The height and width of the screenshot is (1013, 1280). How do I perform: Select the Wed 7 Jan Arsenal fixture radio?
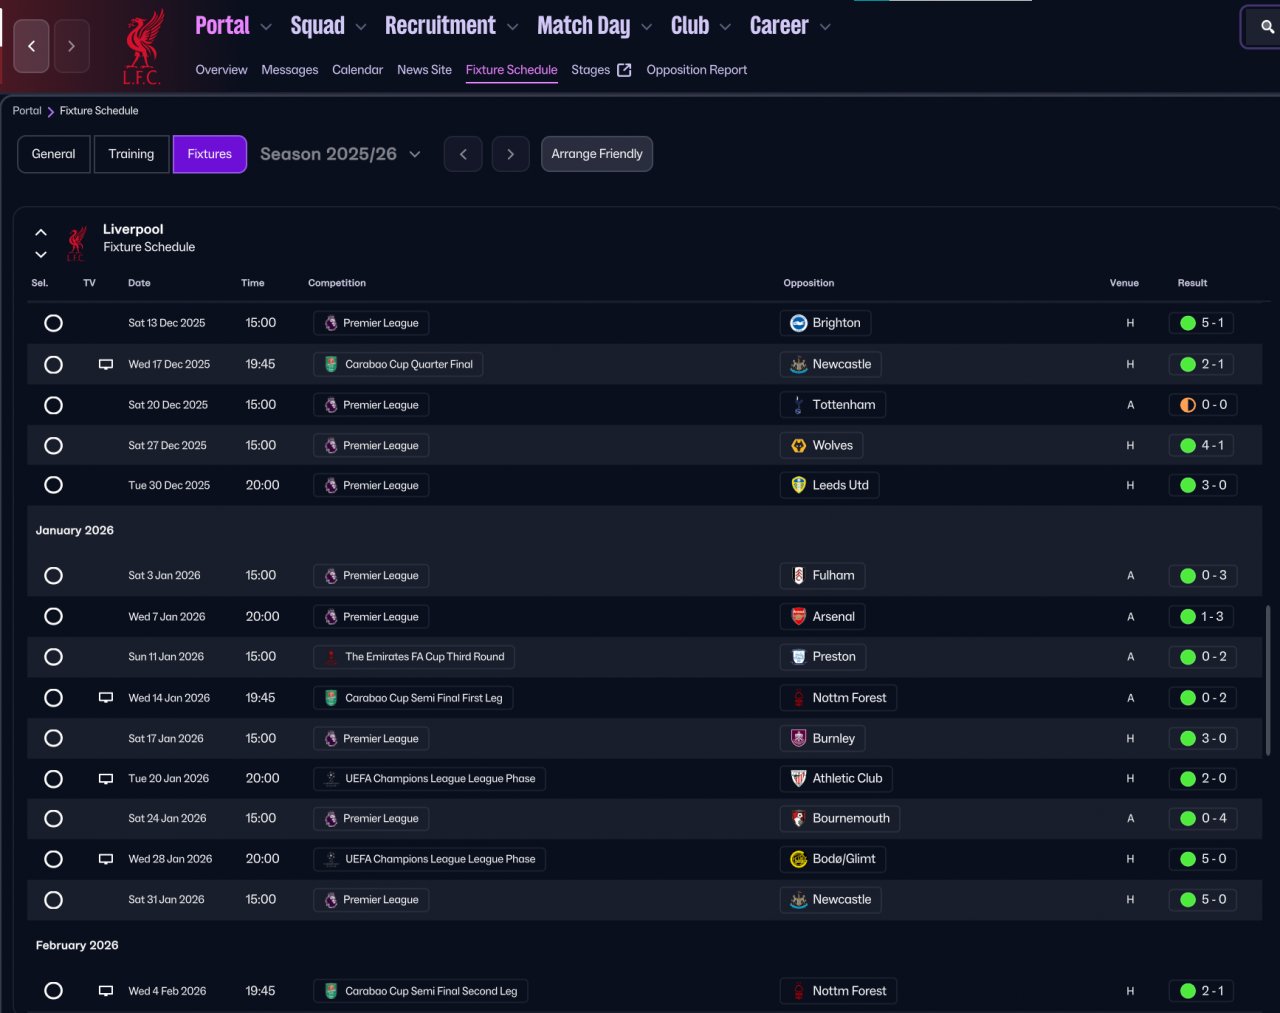[x=54, y=617]
